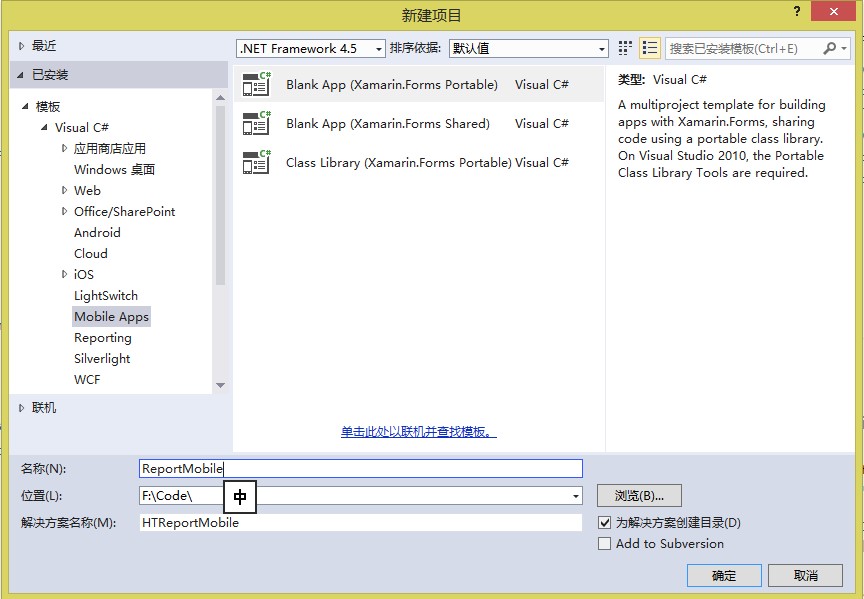Expand the Office/SharePoint tree node
The height and width of the screenshot is (599, 864).
coord(64,211)
